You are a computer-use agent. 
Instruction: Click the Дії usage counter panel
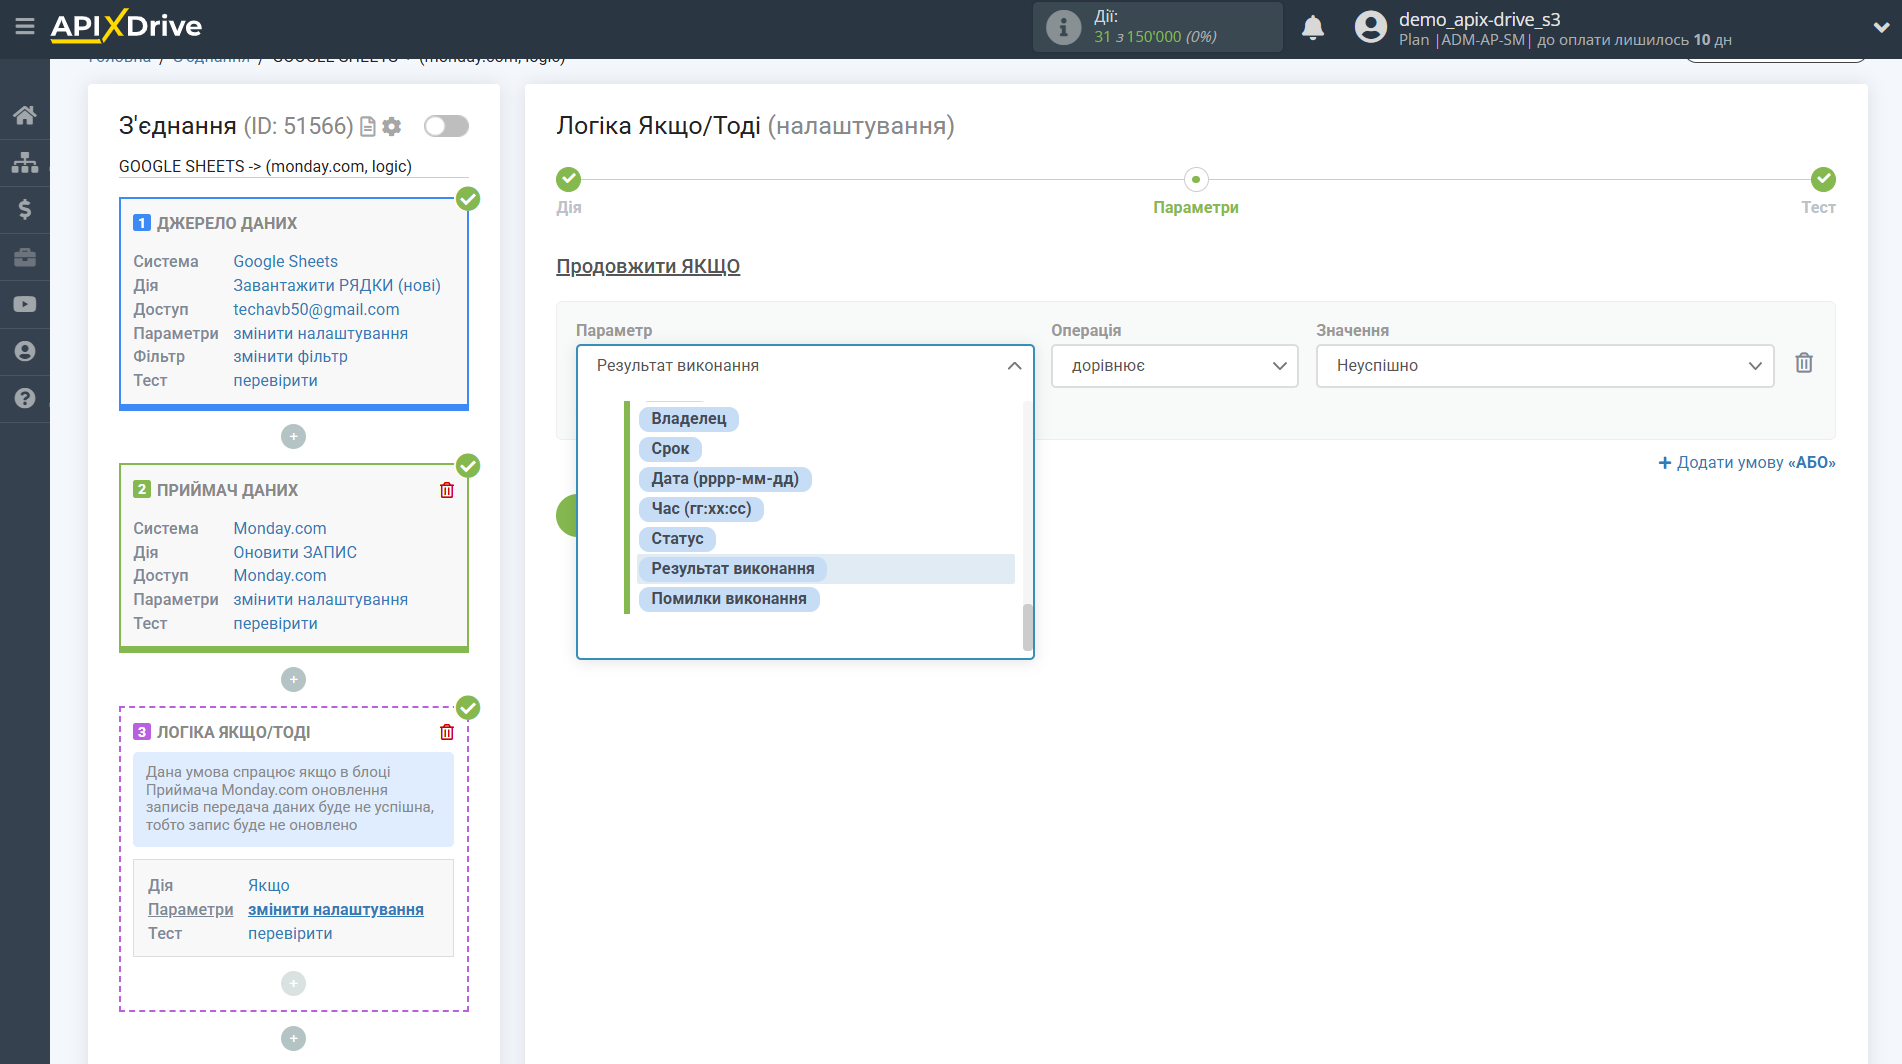pyautogui.click(x=1157, y=27)
